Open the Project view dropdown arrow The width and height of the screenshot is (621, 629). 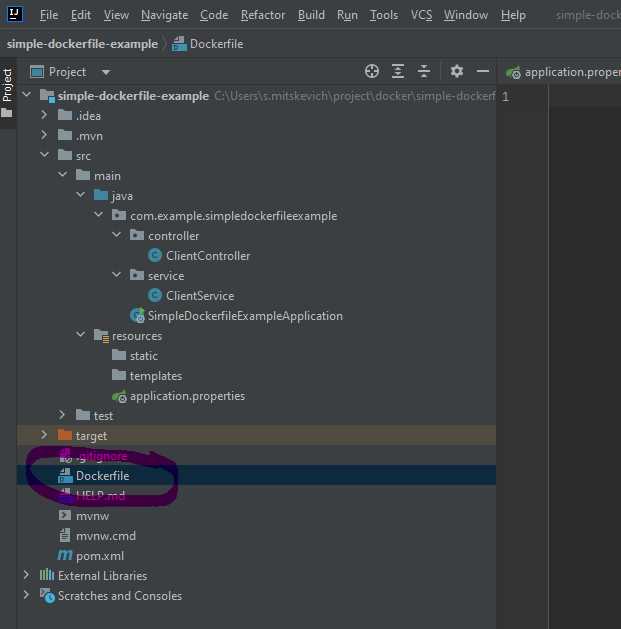106,72
